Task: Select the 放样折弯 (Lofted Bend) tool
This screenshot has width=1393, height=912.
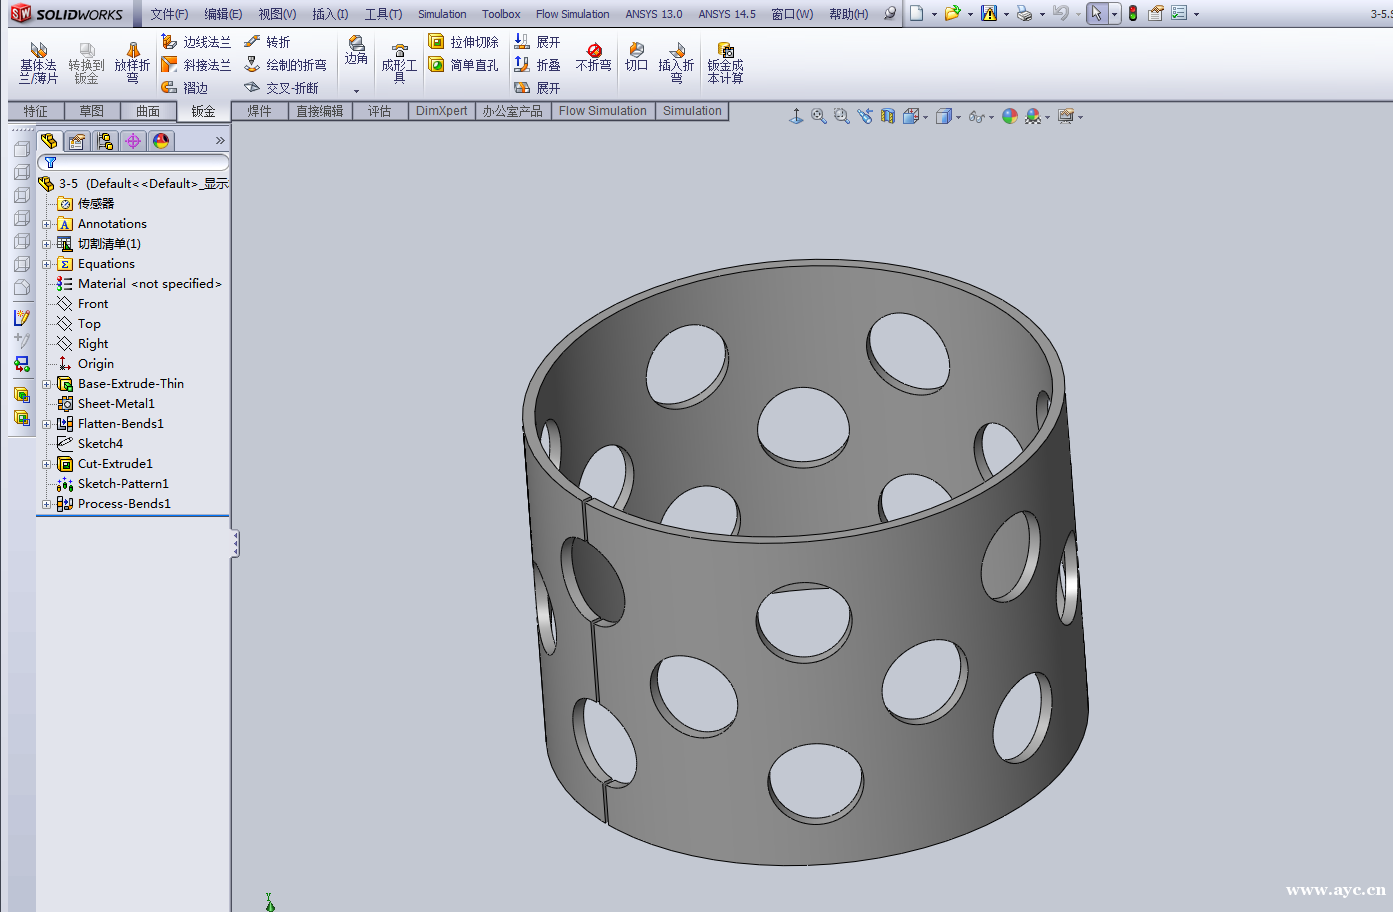Action: (132, 62)
